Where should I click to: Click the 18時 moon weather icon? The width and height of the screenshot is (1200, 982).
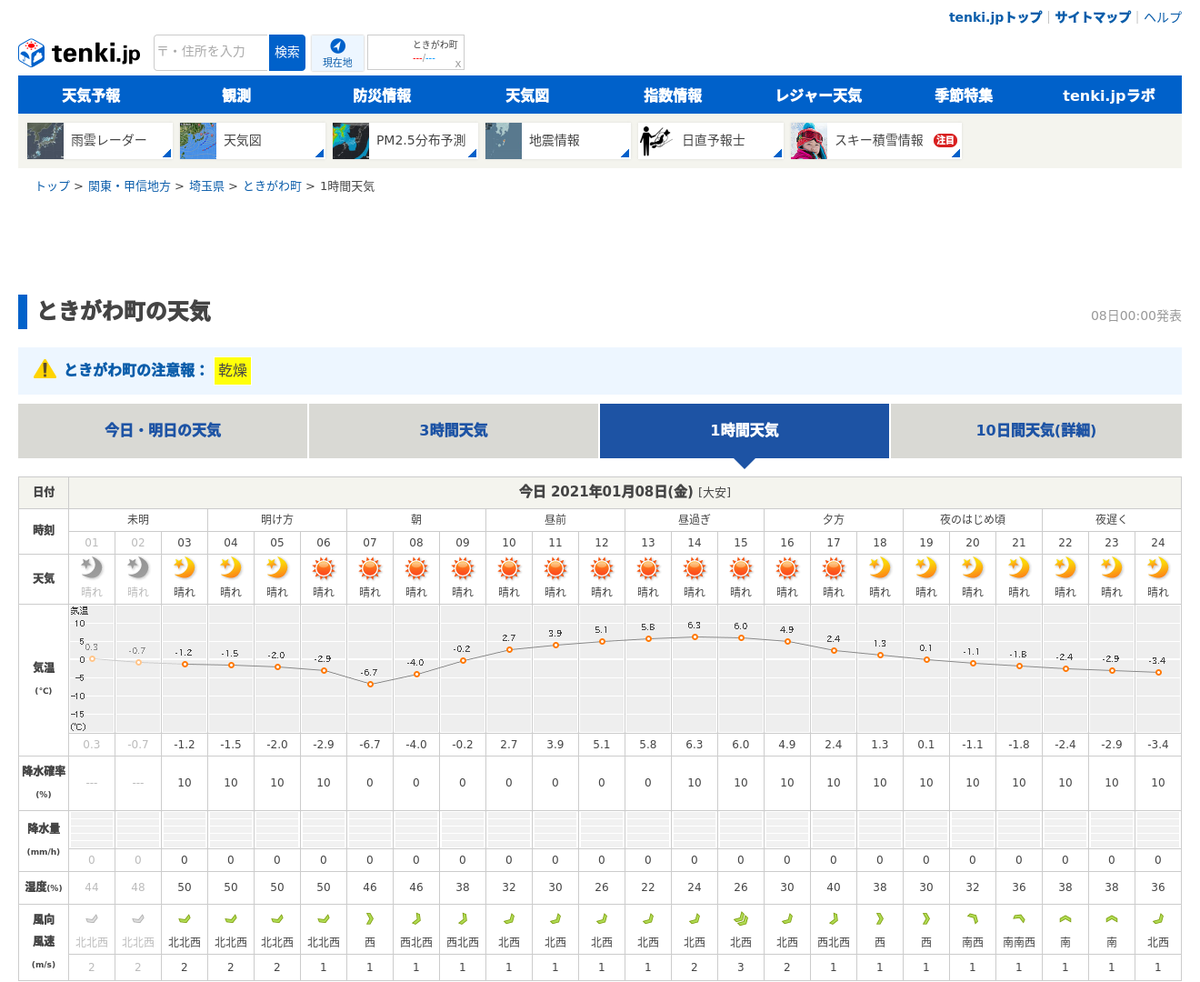pos(879,568)
